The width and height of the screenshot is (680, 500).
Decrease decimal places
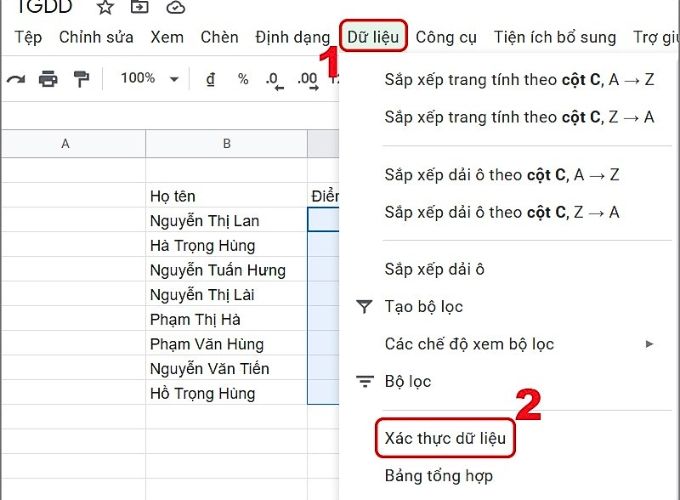point(275,81)
